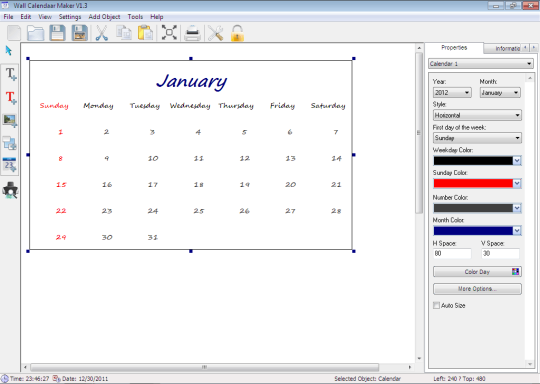Click tab strip left scroll arrow
Image resolution: width=540 pixels, height=384 pixels.
pos(525,48)
